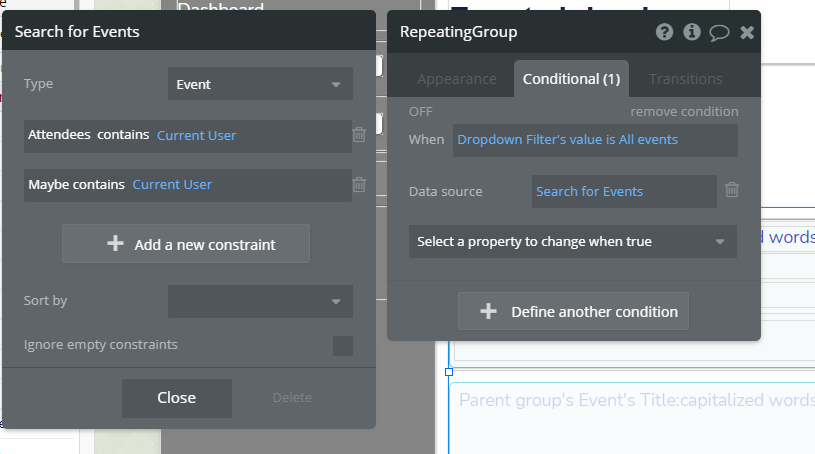Click the remove condition link

coord(684,112)
